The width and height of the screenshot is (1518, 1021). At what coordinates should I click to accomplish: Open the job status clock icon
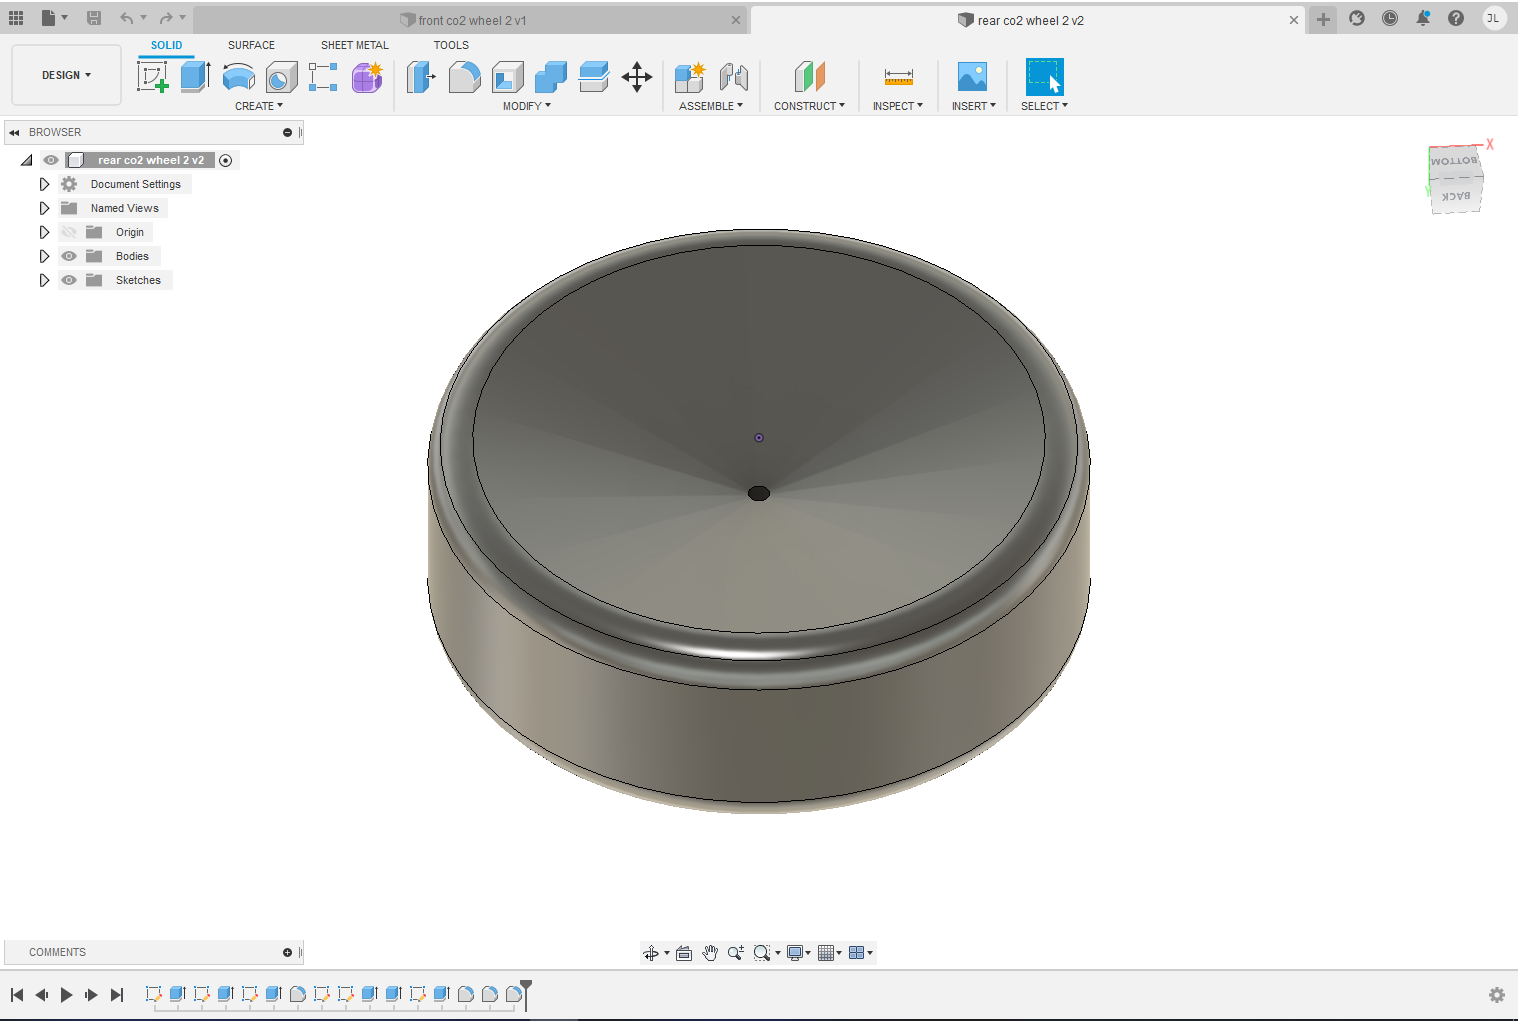[1390, 18]
